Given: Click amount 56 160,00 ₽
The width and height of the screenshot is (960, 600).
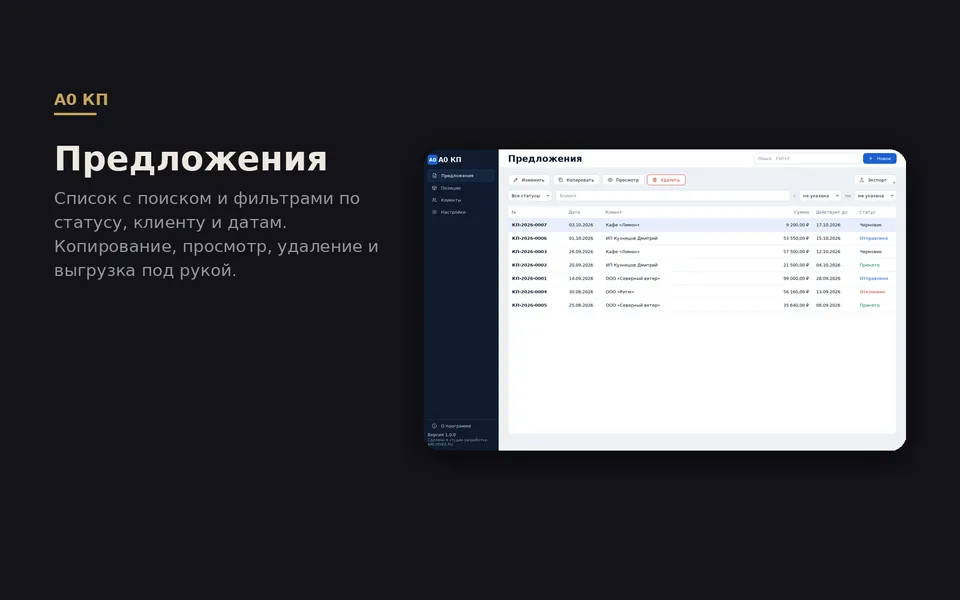Looking at the screenshot, I should click(796, 292).
